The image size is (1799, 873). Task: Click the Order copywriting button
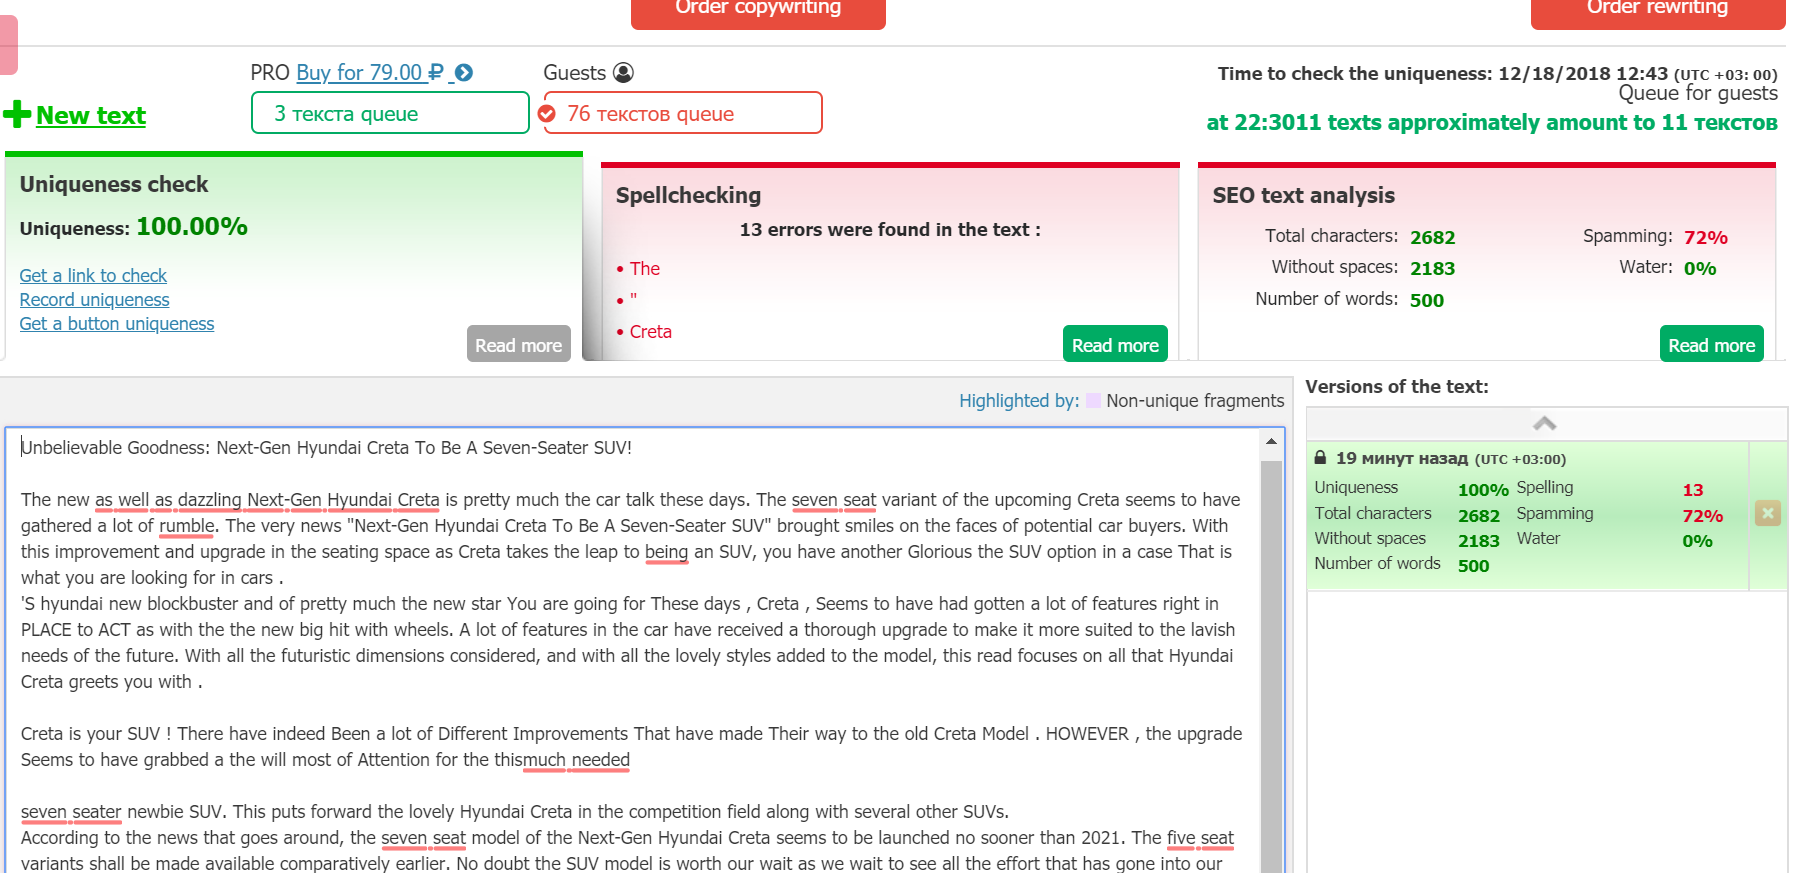758,10
